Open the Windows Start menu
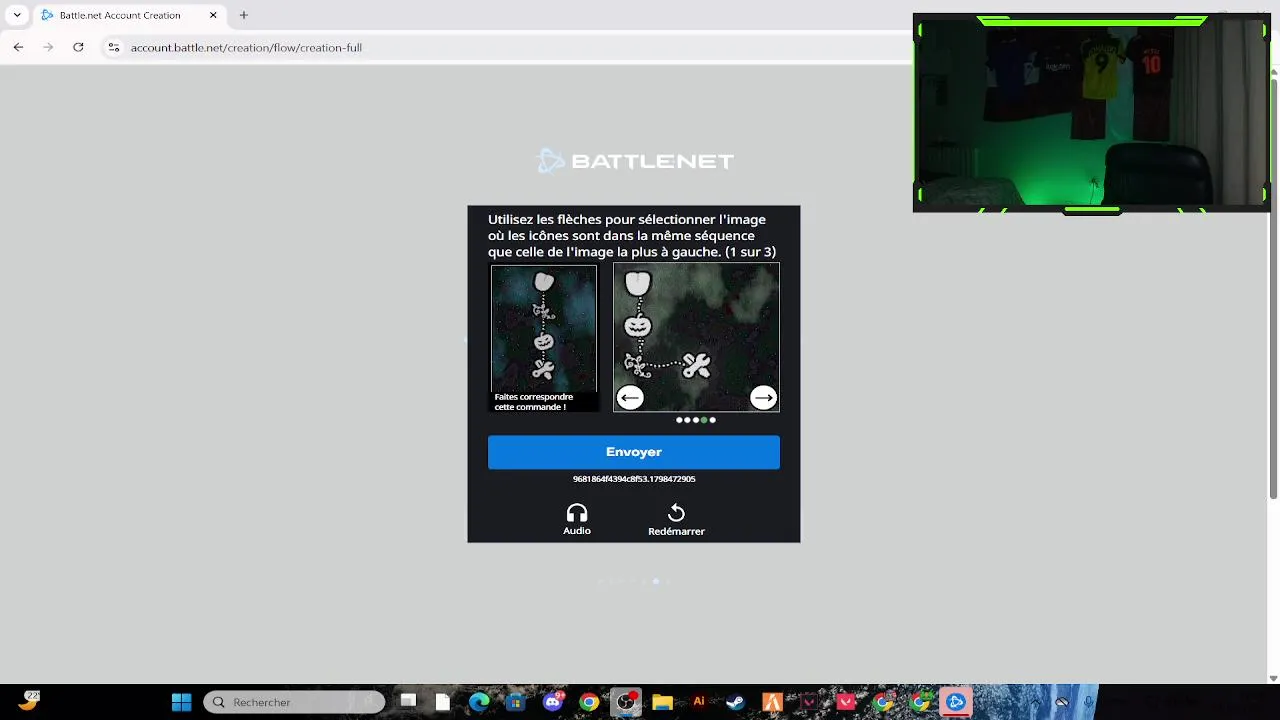Image resolution: width=1280 pixels, height=720 pixels. coord(181,702)
